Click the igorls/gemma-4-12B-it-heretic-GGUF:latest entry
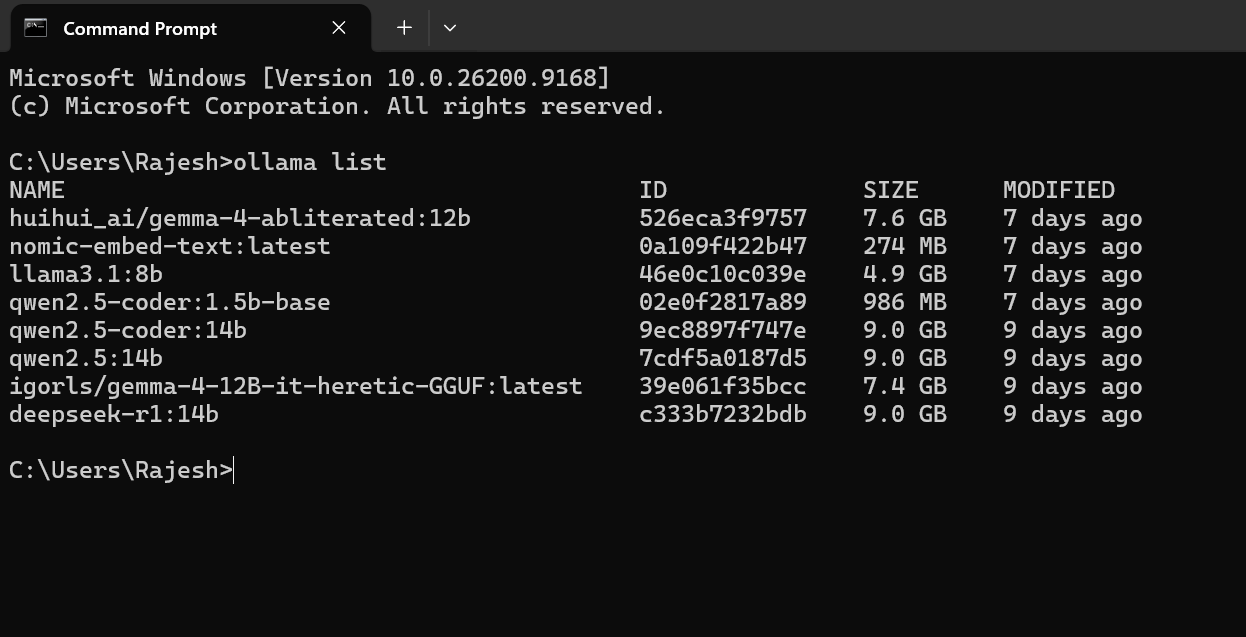 pos(296,386)
